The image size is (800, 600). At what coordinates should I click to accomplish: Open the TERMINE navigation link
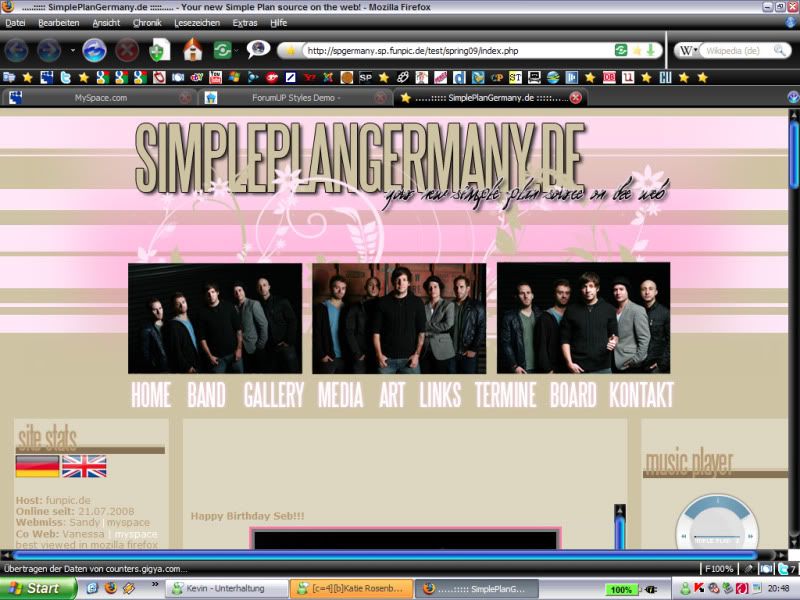coord(506,394)
